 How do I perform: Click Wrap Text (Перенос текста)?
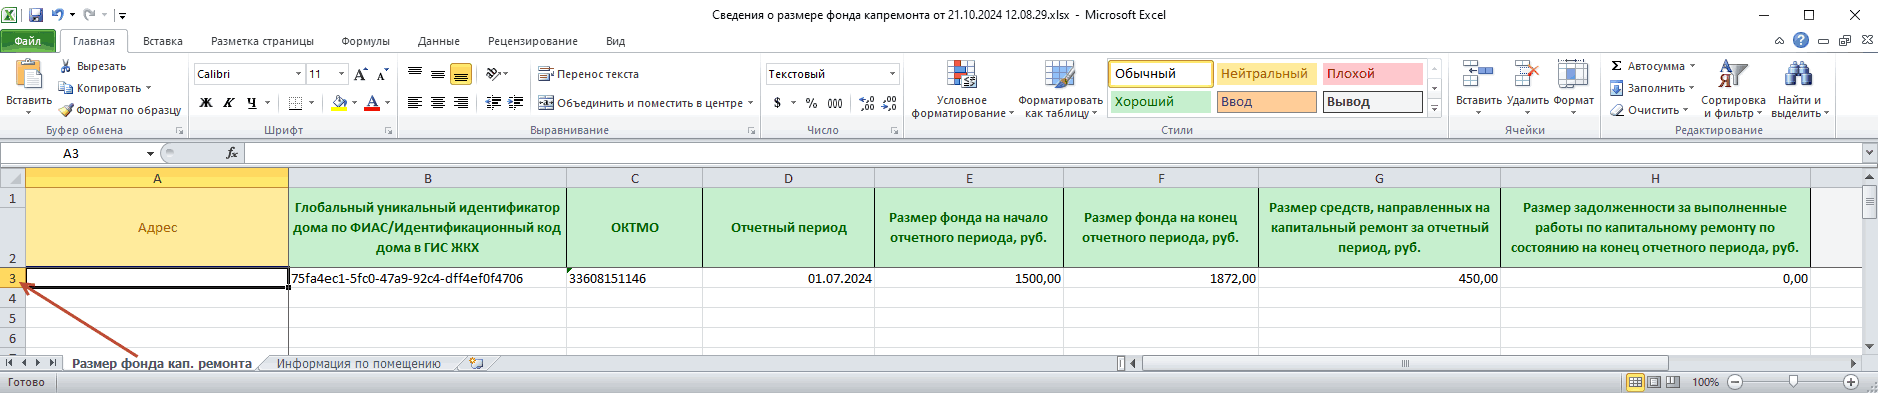tap(589, 74)
